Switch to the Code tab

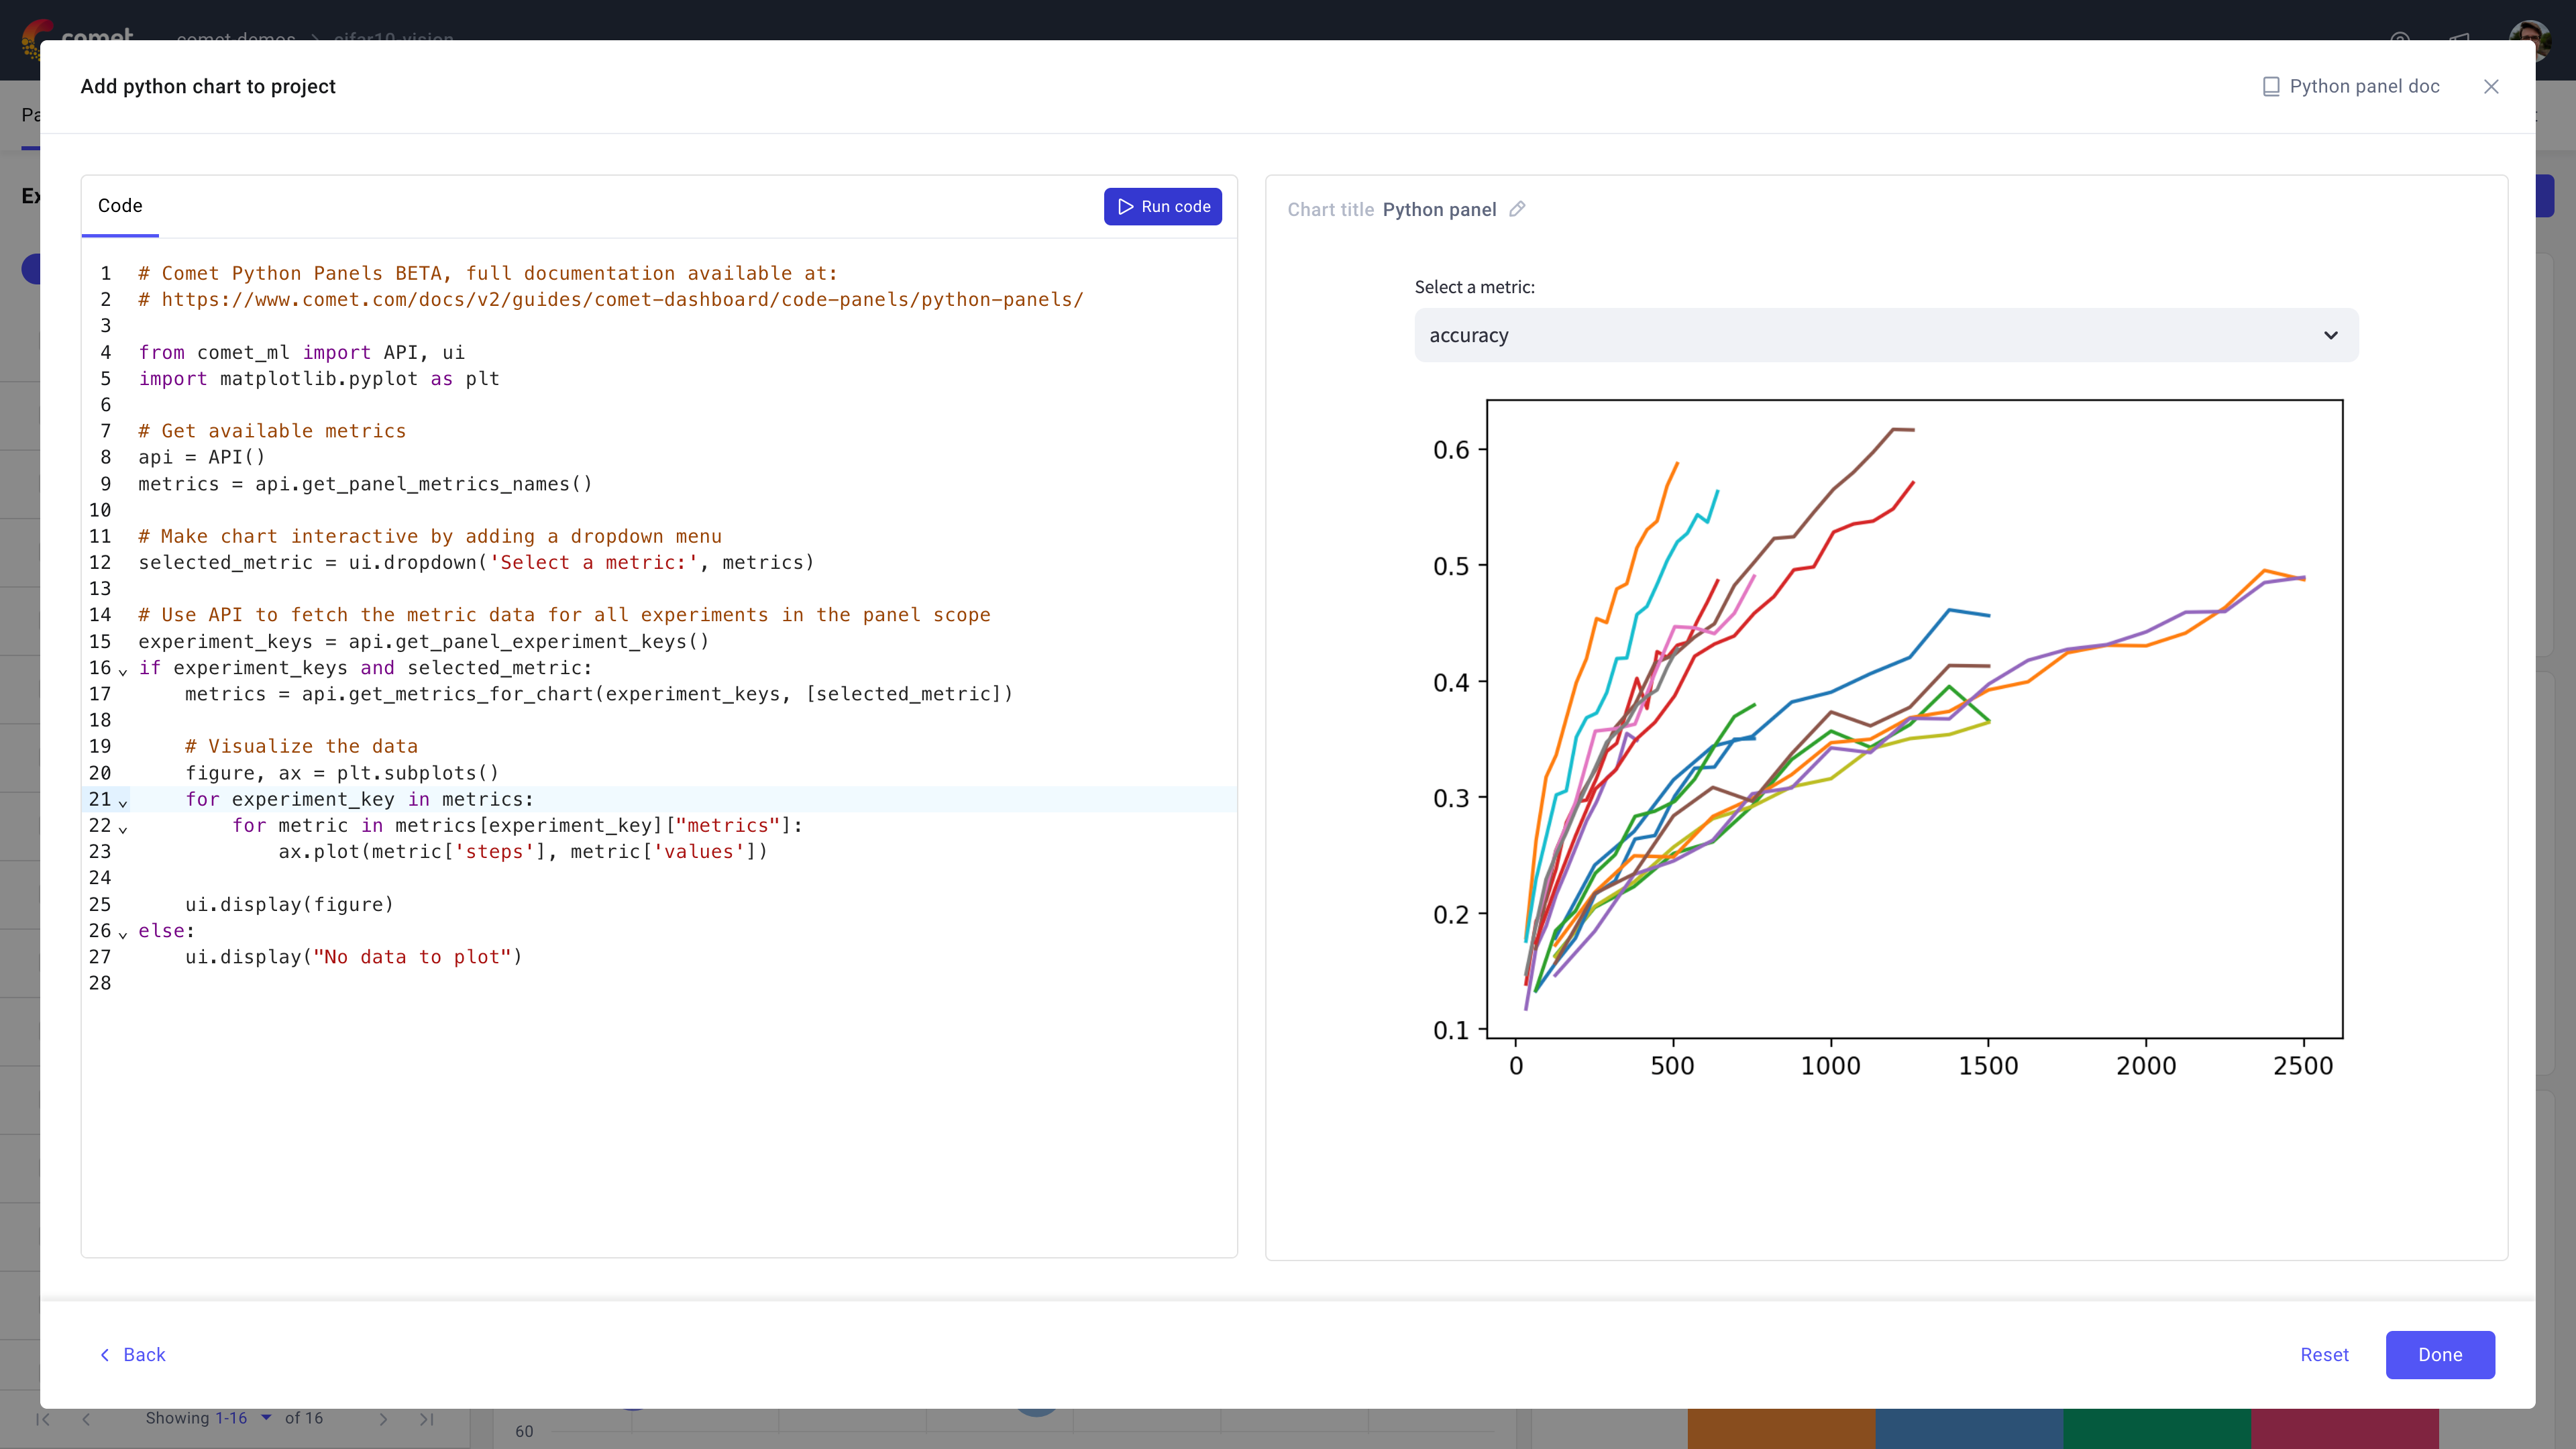tap(119, 205)
